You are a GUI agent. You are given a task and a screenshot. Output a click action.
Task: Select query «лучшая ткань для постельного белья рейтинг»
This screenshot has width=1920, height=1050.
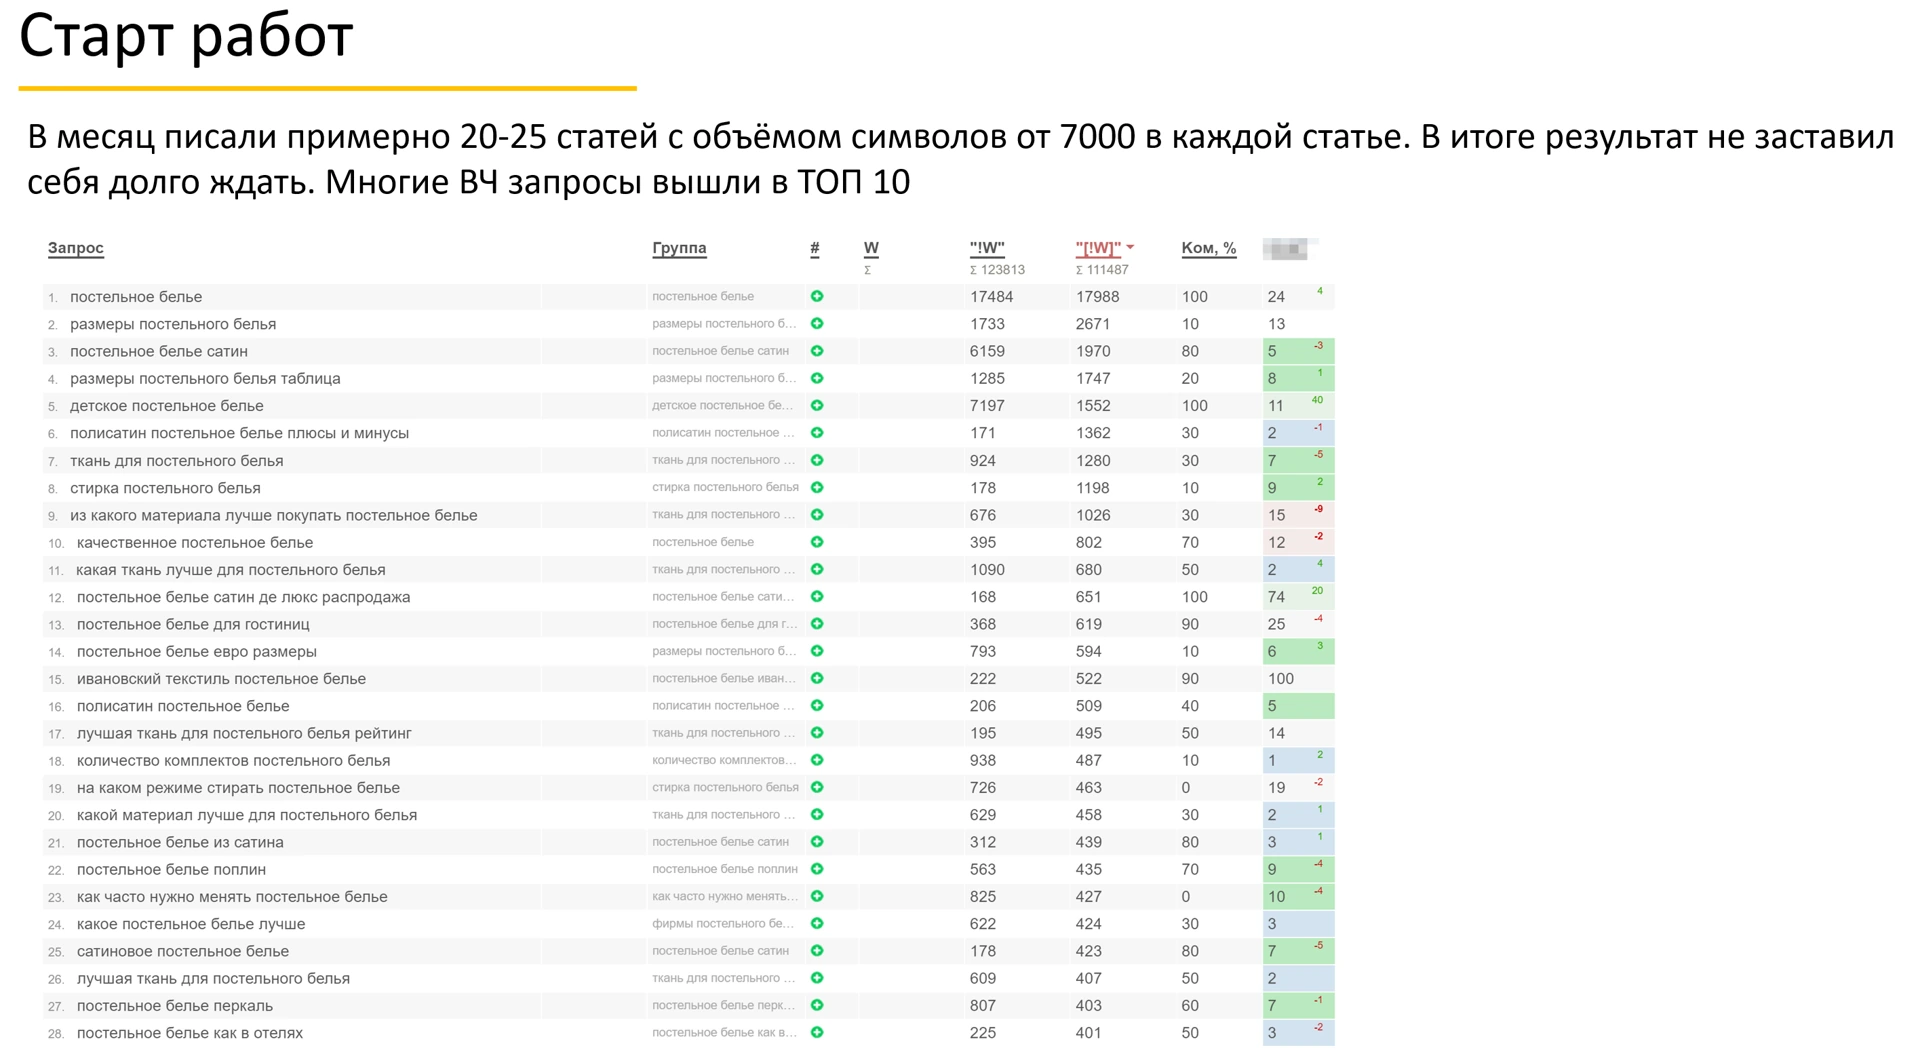pyautogui.click(x=244, y=734)
